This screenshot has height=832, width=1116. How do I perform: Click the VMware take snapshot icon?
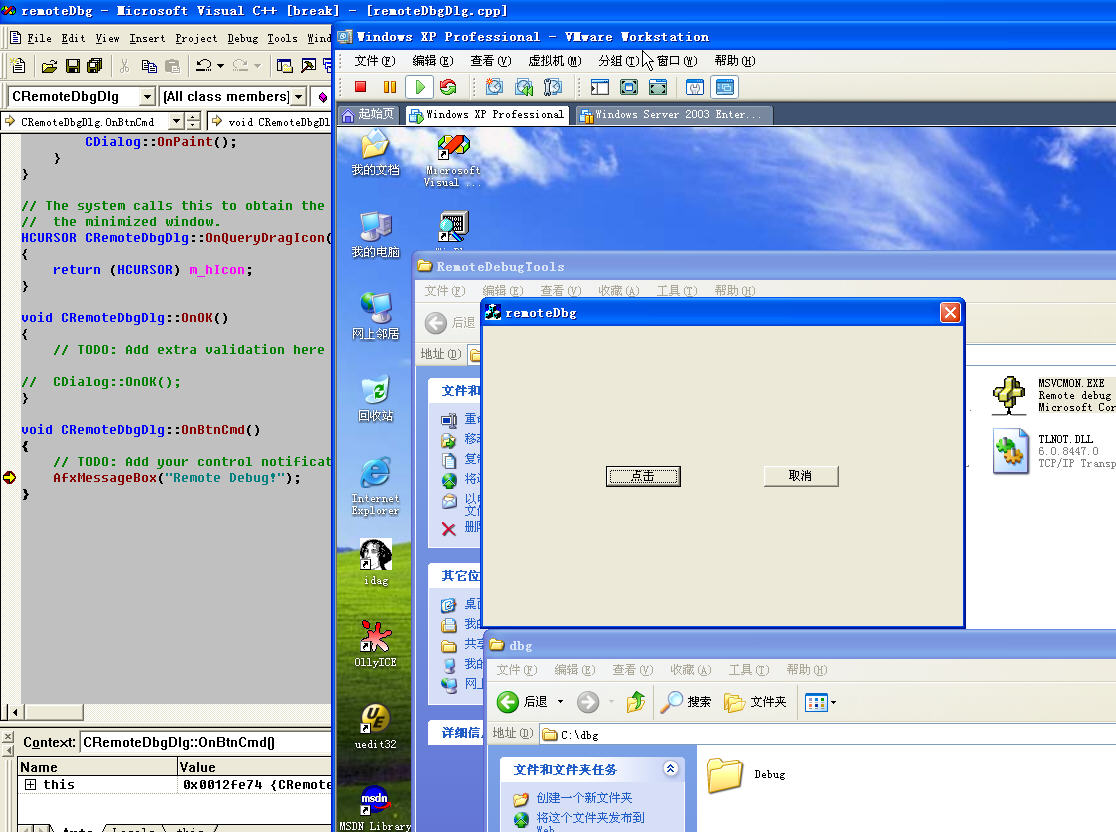[x=494, y=87]
